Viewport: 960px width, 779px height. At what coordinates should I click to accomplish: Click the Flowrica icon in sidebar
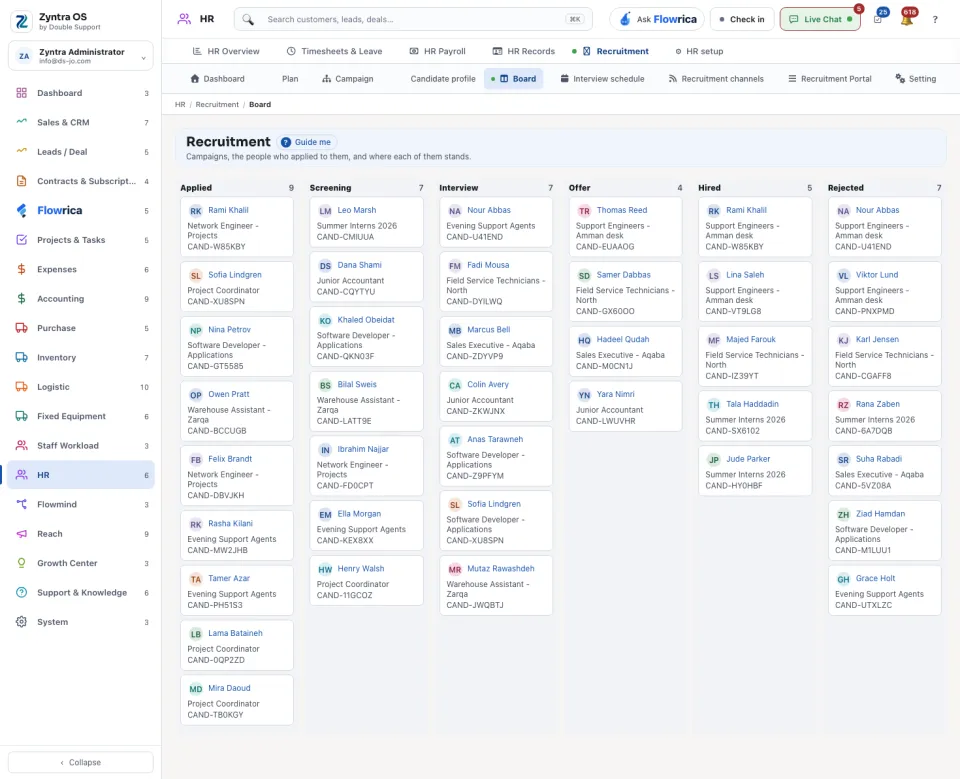pos(21,211)
